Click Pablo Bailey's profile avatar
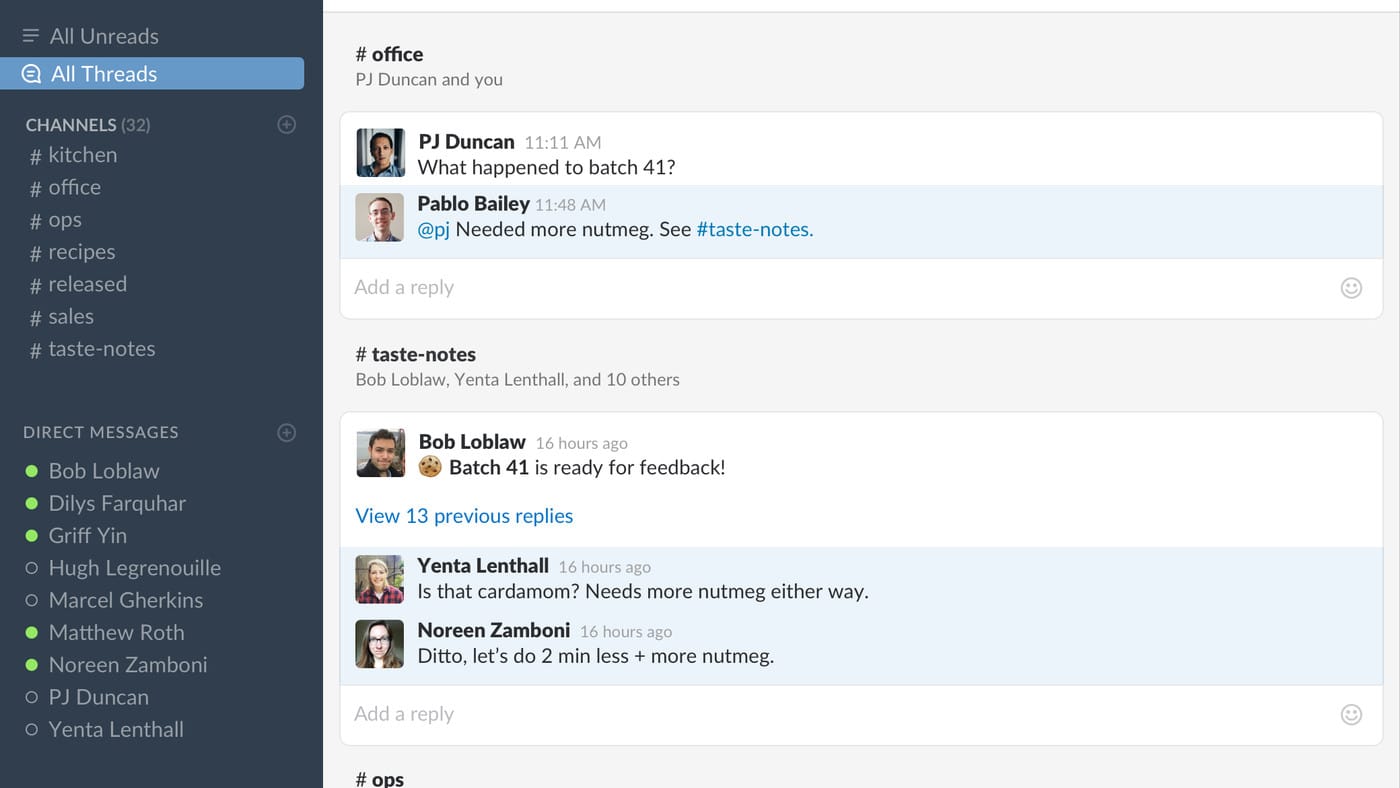Viewport: 1400px width, 788px height. pos(380,217)
